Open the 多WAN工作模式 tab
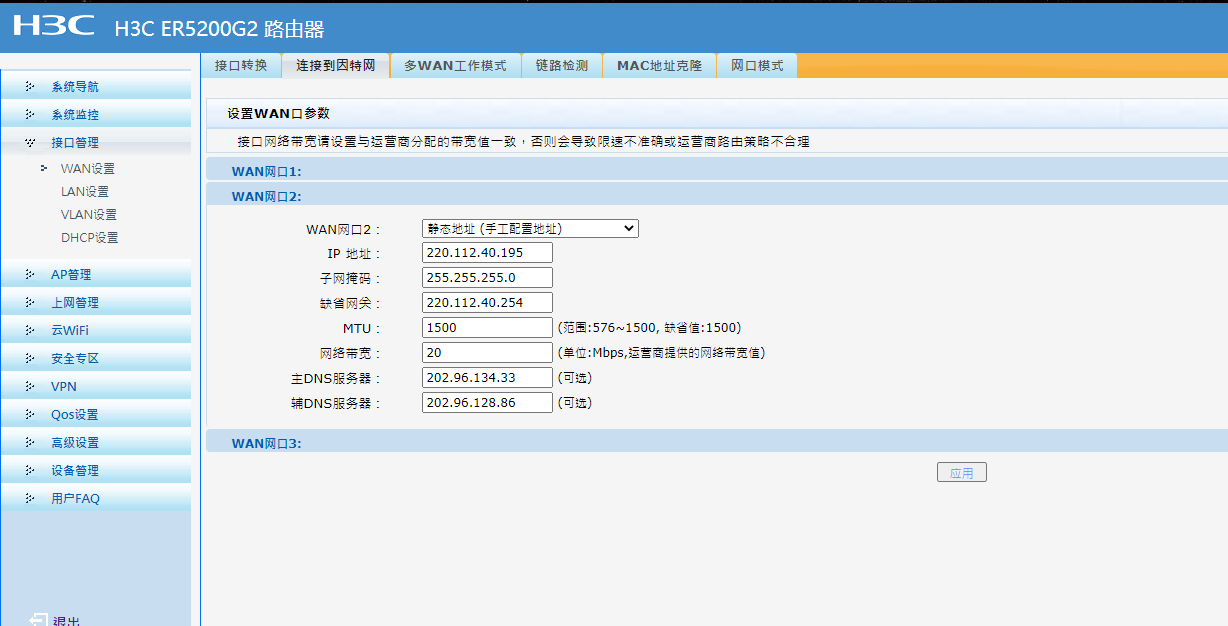The width and height of the screenshot is (1228, 626). pos(455,66)
